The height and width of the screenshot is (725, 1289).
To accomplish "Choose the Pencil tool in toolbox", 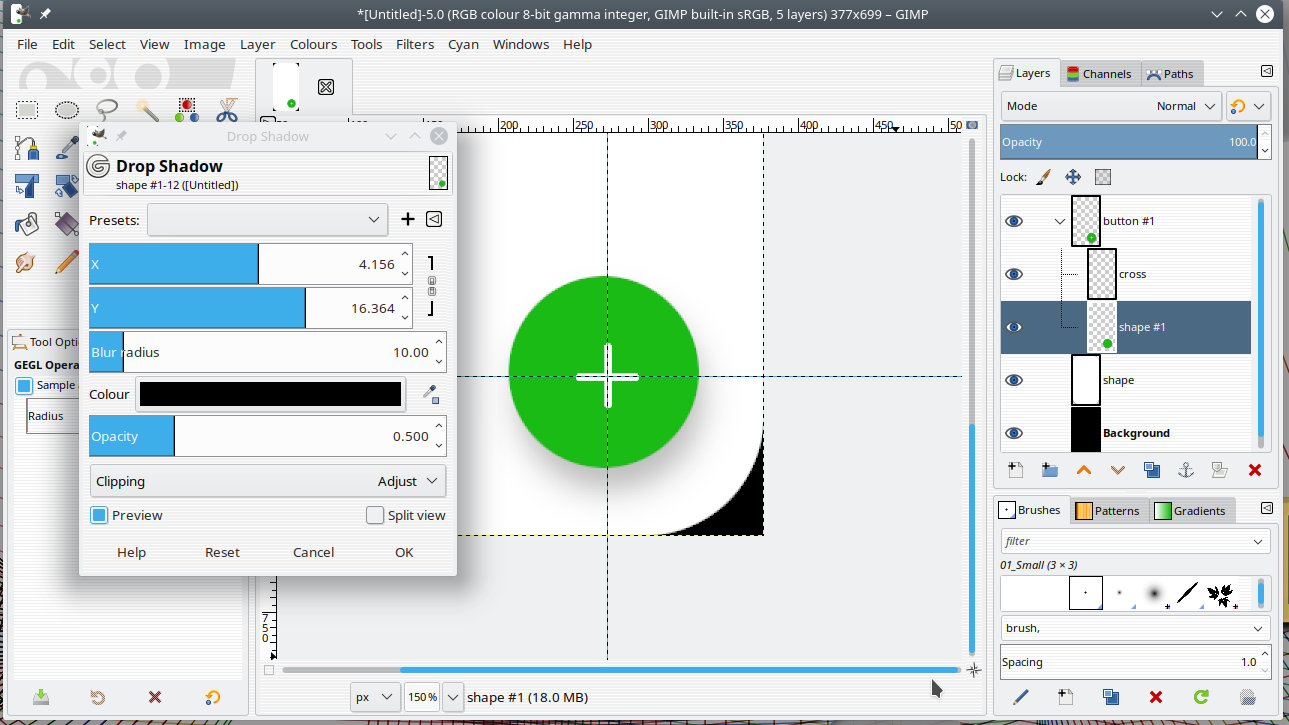I will pyautogui.click(x=67, y=262).
